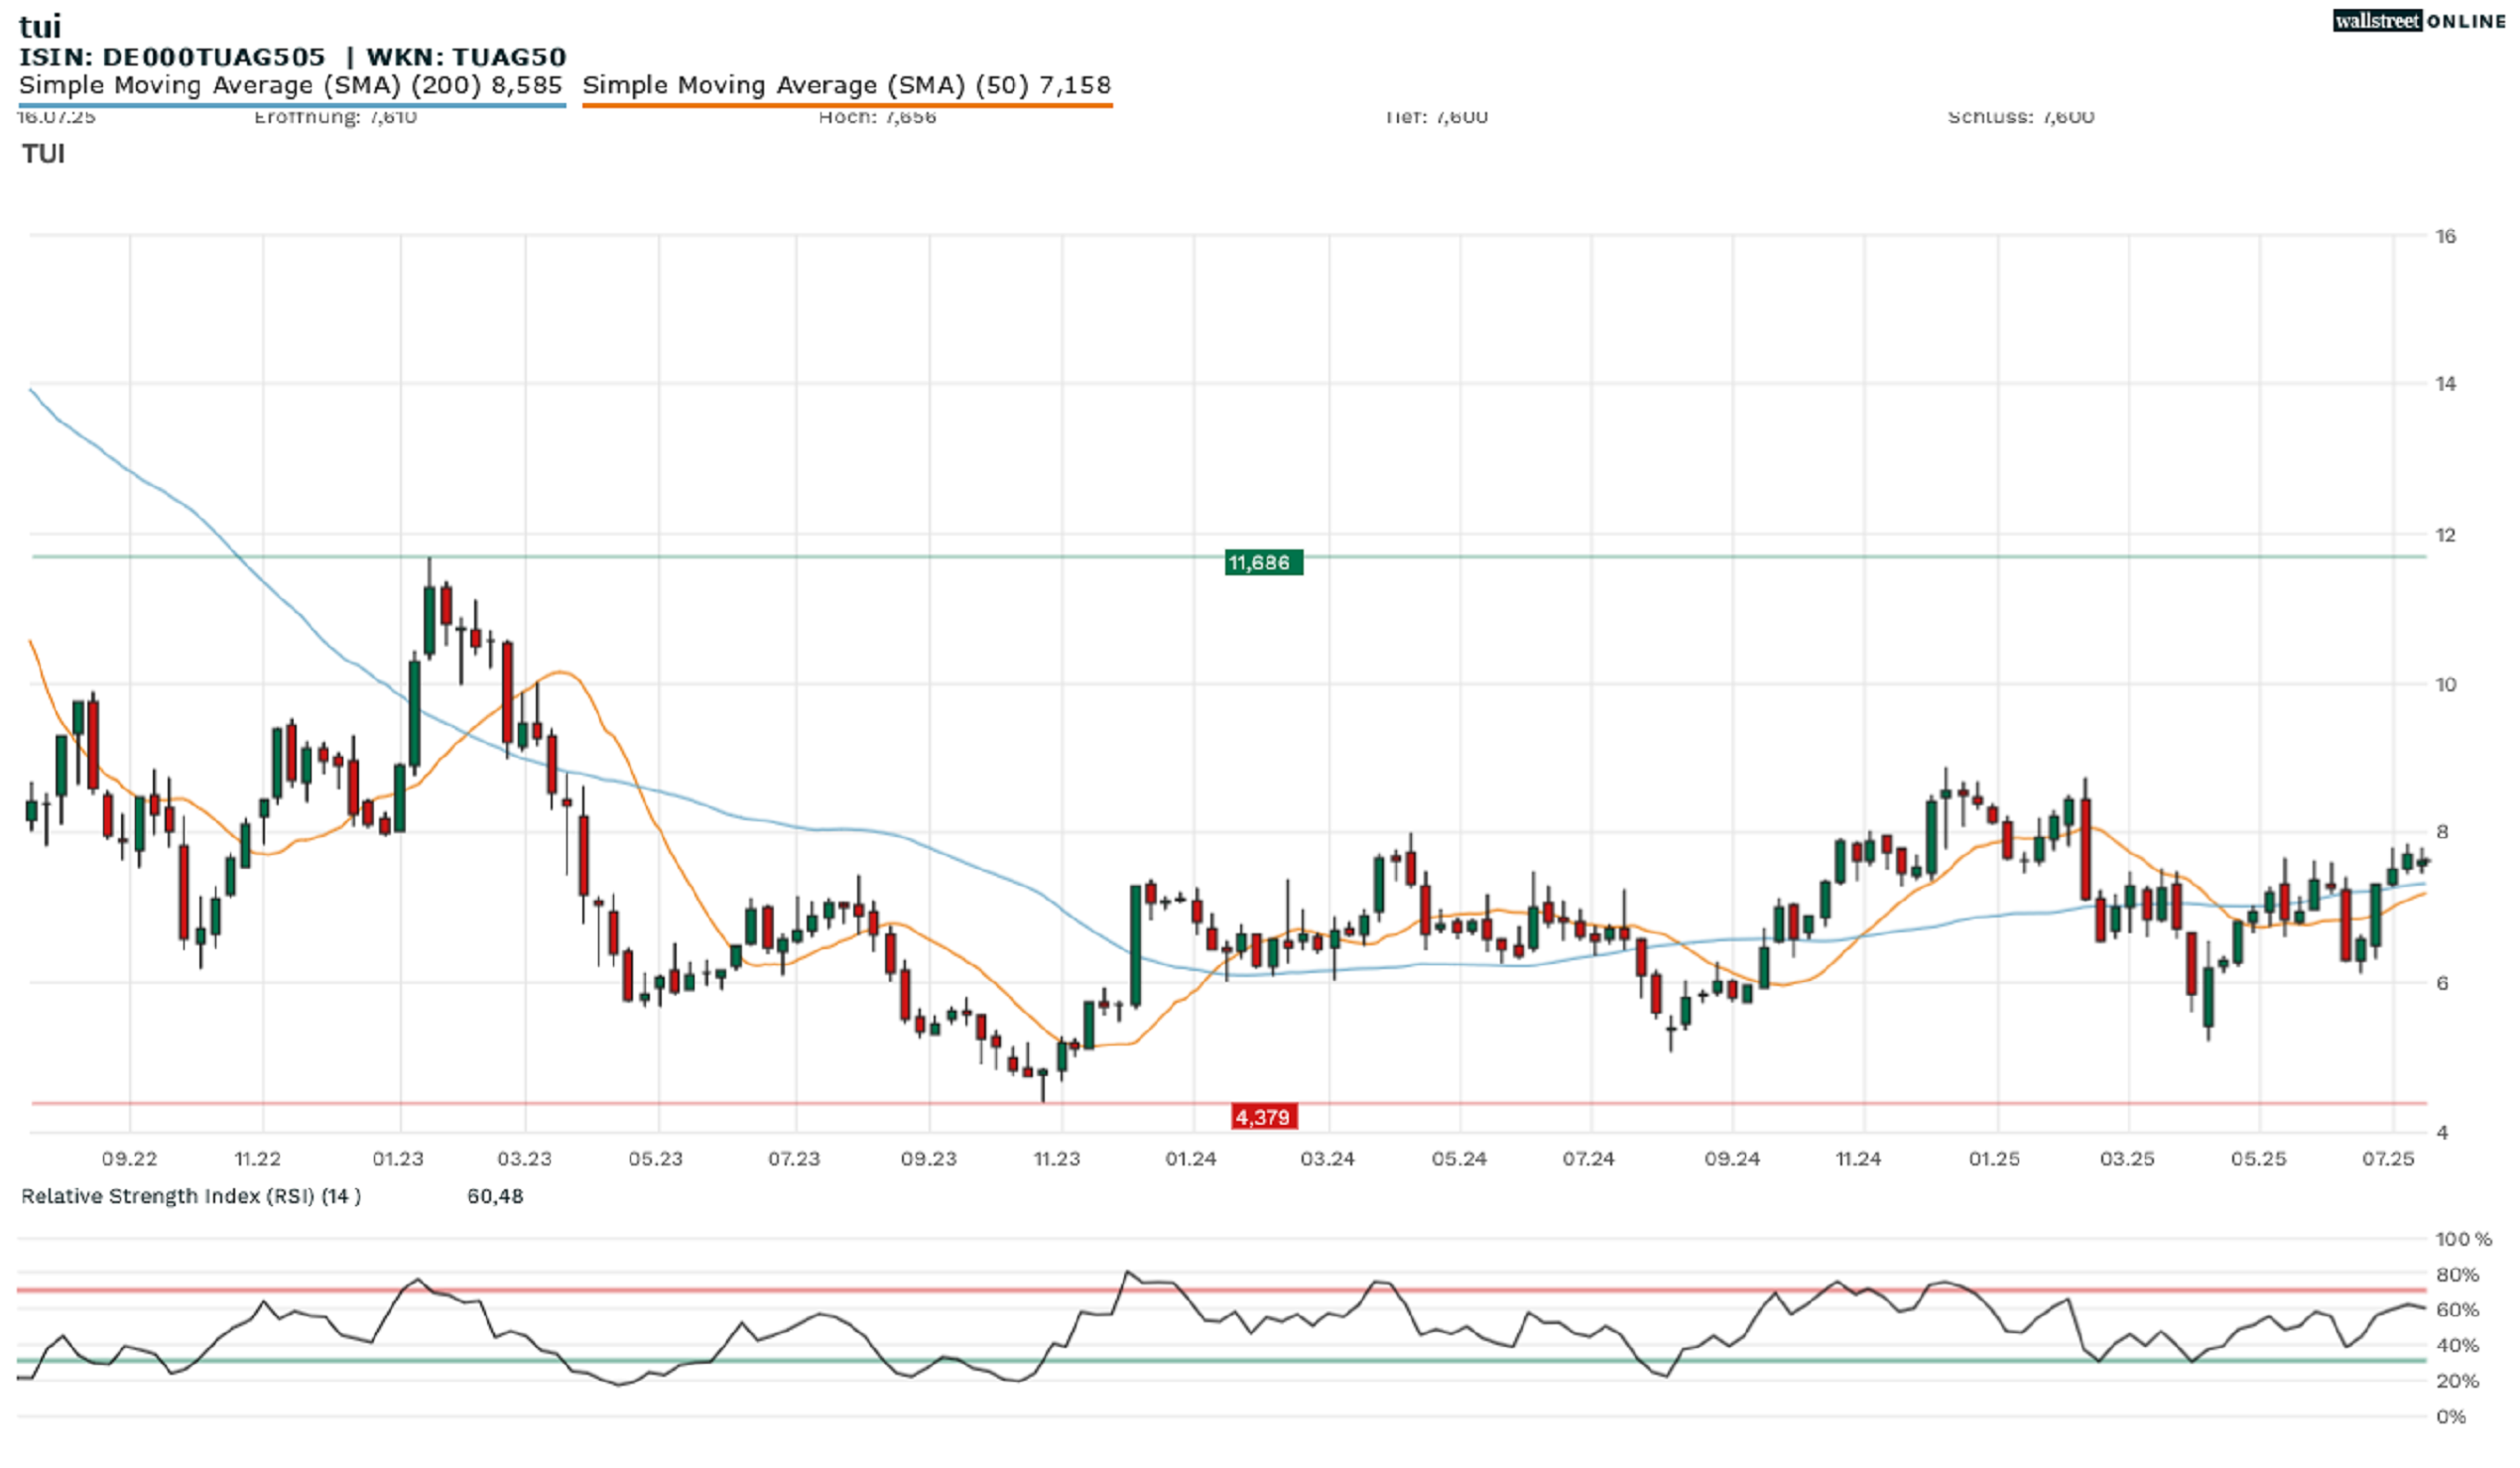The width and height of the screenshot is (2520, 1468).
Task: Click the 07.24 date axis label
Action: (x=1589, y=1160)
